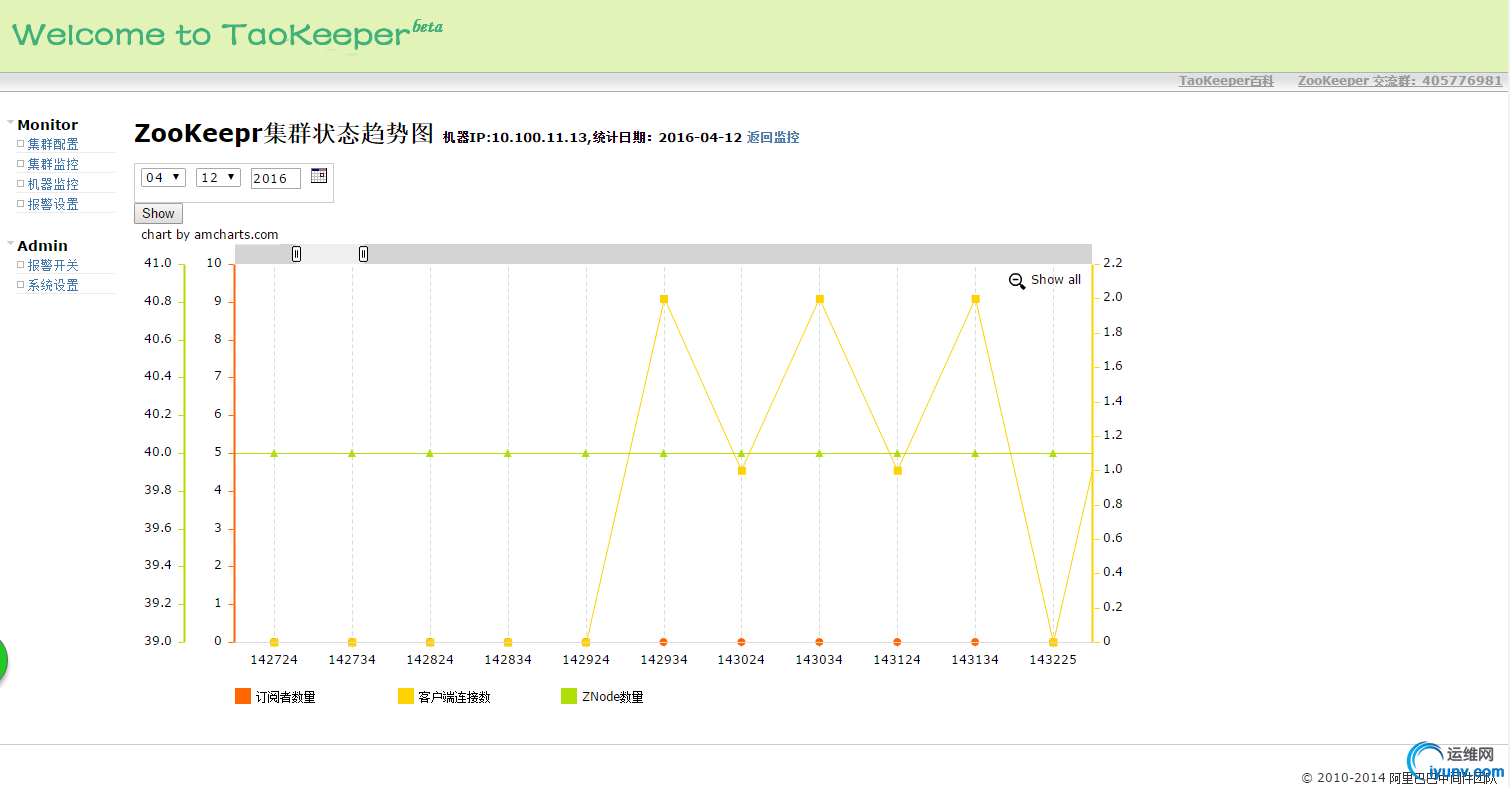Viewport: 1510px width, 788px height.
Task: Open 集群配置 in Monitor menu
Action: [53, 144]
